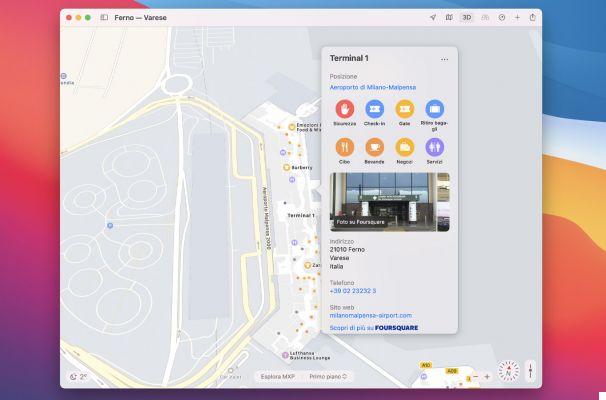The image size is (606, 400).
Task: Select the Servizi category icon
Action: pos(434,147)
